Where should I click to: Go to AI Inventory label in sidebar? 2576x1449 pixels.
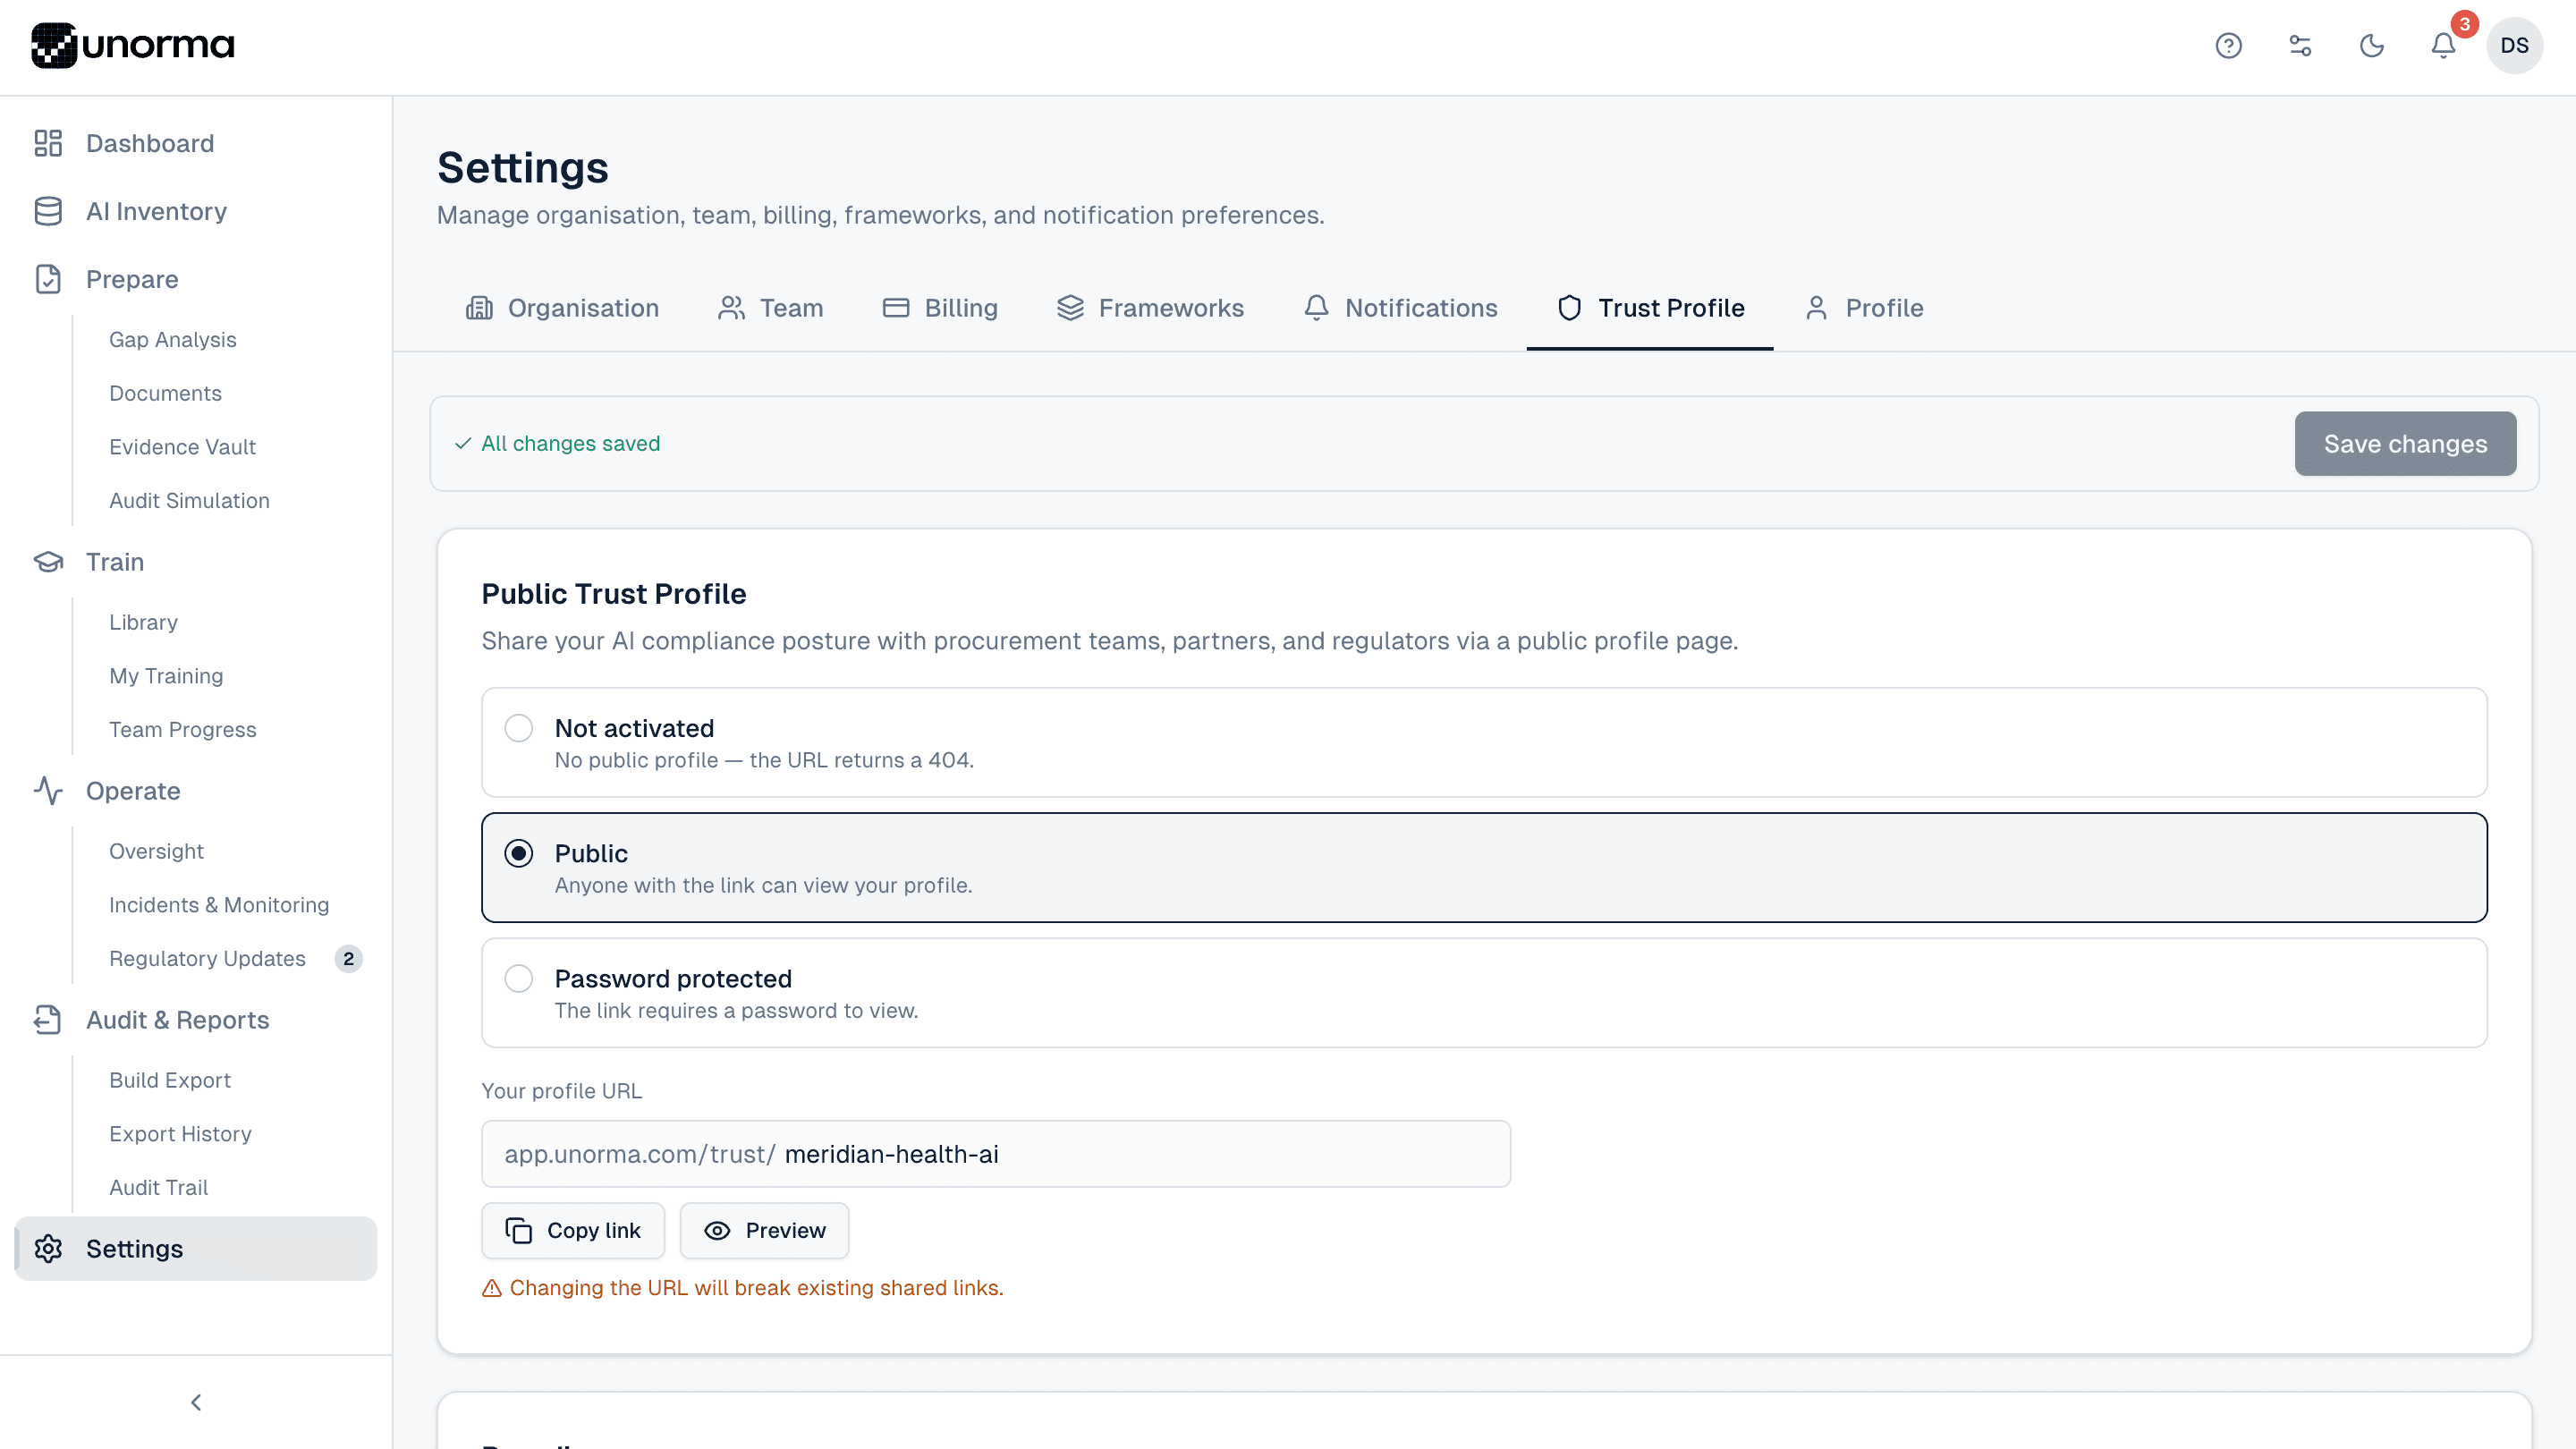(x=156, y=211)
